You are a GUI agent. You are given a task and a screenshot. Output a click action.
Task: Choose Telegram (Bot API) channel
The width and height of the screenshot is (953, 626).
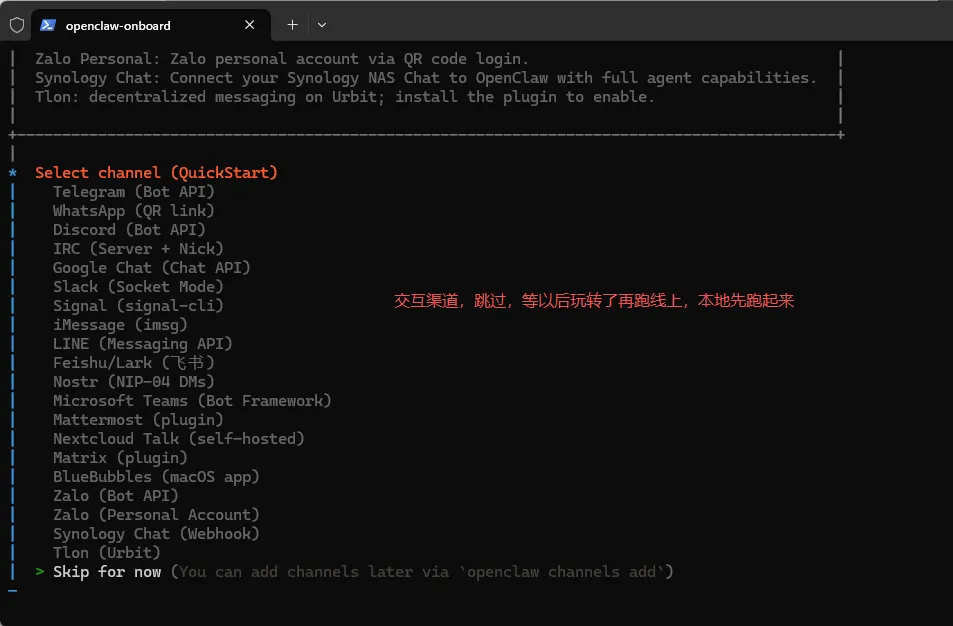click(134, 191)
